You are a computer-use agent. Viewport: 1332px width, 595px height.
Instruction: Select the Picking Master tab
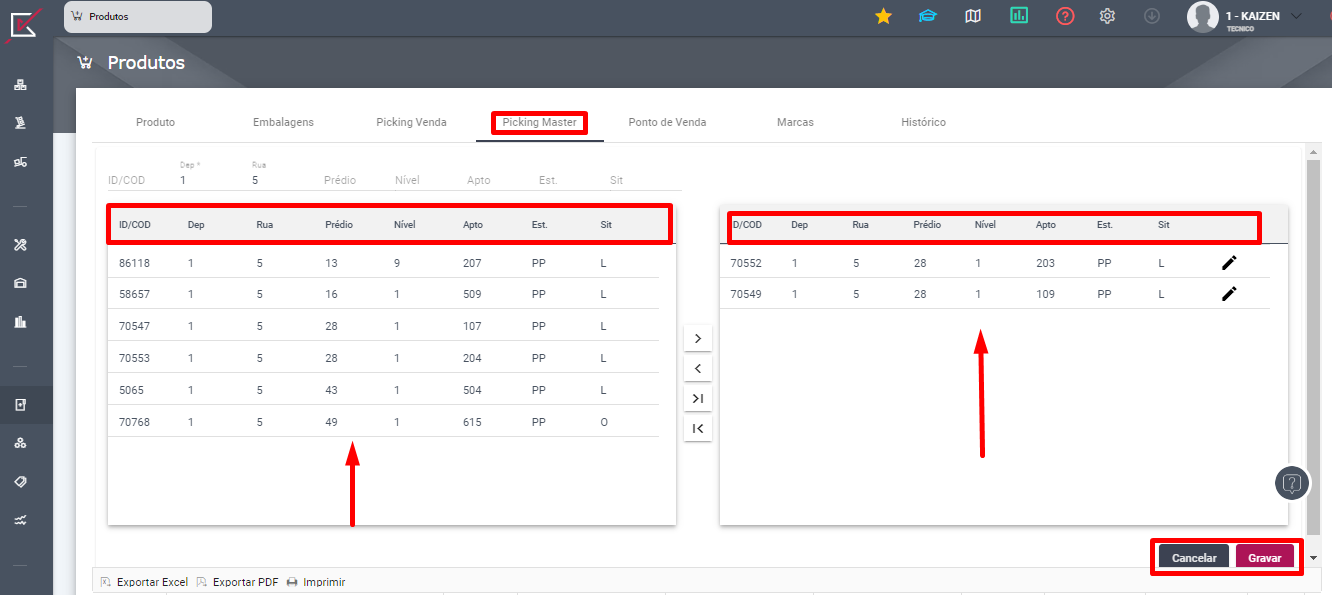(539, 122)
